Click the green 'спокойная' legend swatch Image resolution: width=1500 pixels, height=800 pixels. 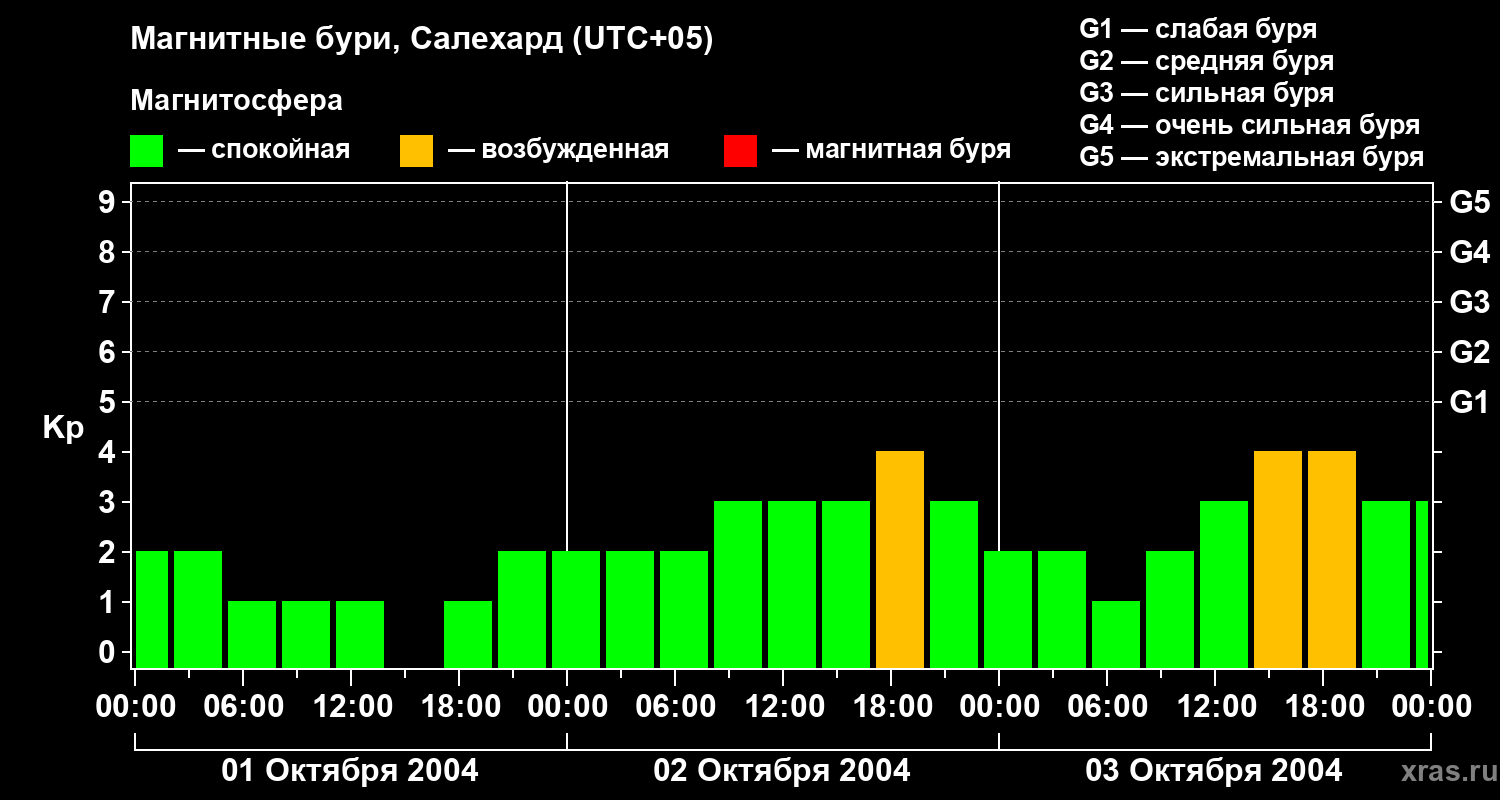(147, 151)
